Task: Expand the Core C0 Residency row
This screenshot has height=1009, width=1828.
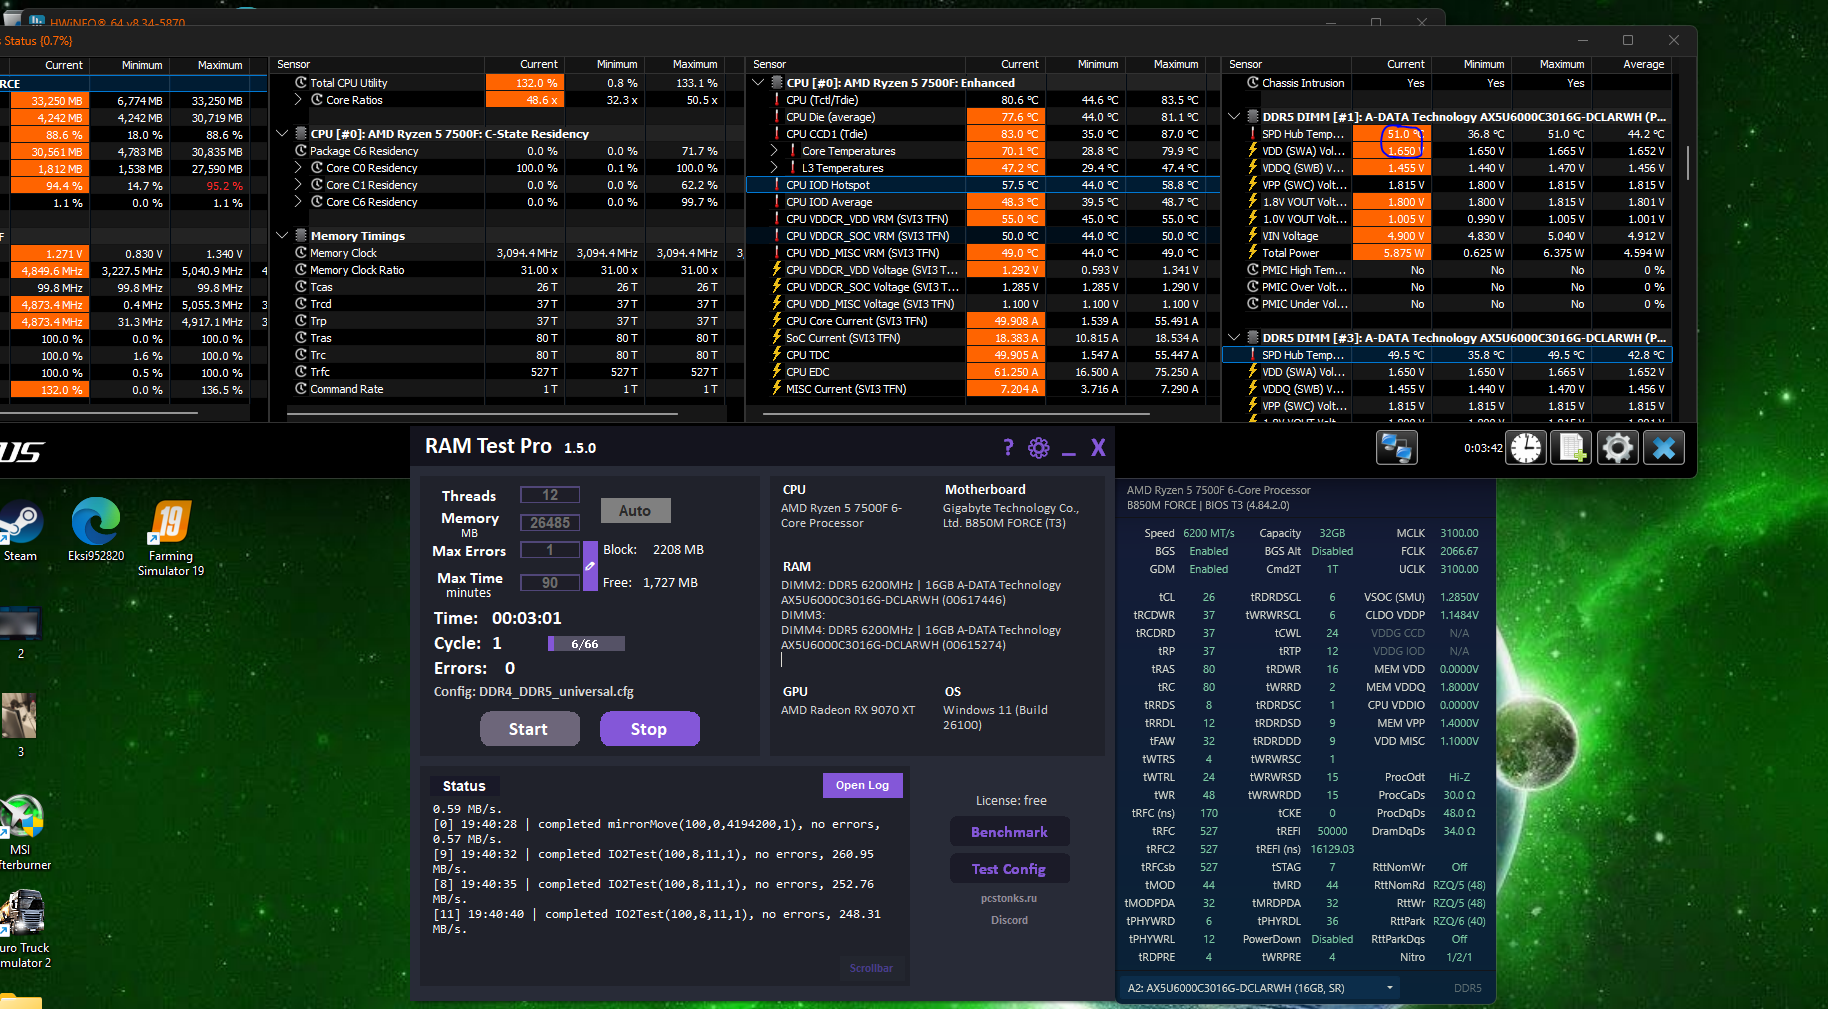Action: 298,168
